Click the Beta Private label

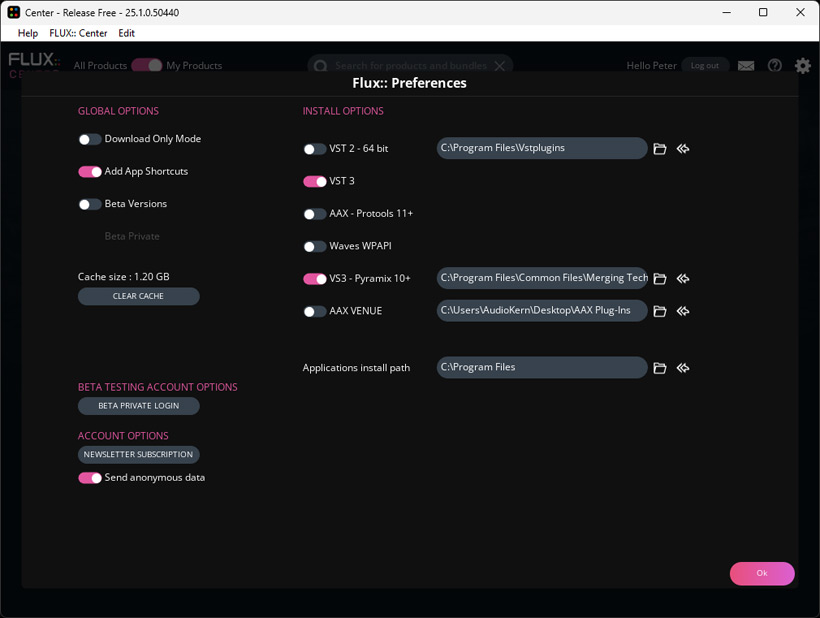132,236
